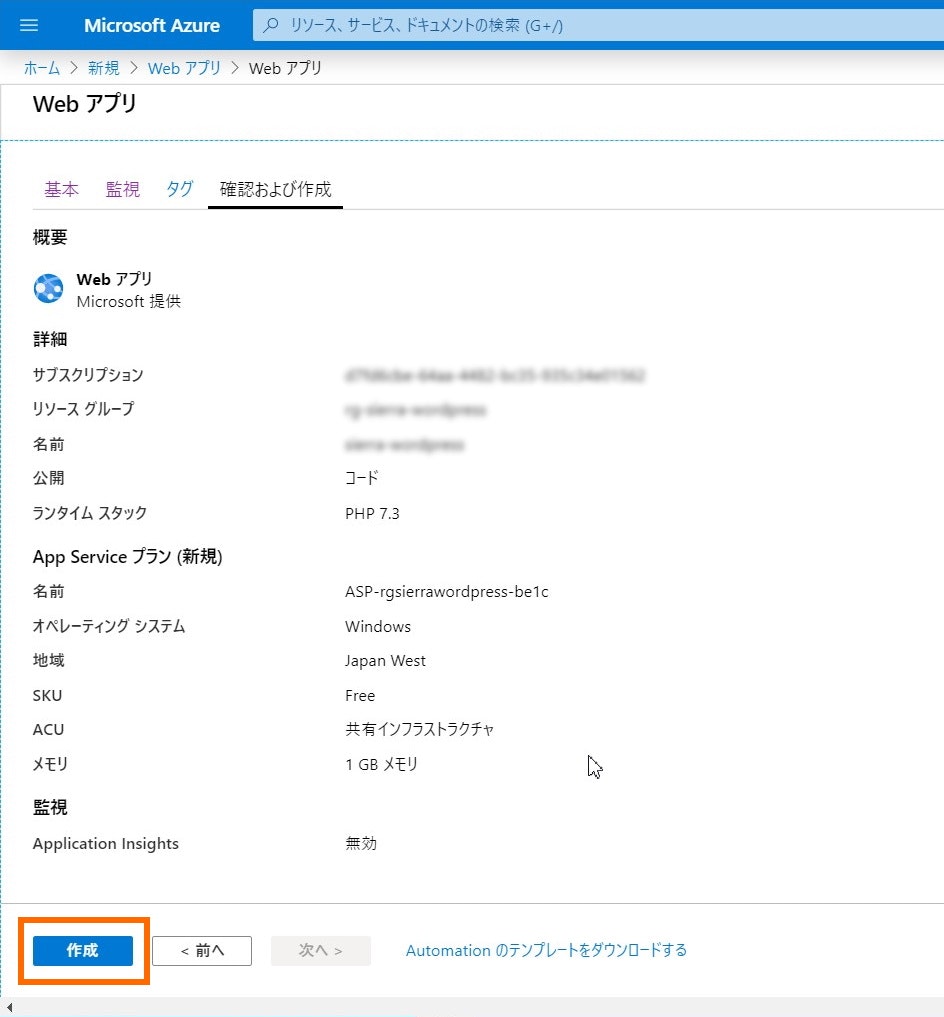Viewport: 944px width, 1017px height.
Task: Click the disabled 次へ > button
Action: [321, 950]
